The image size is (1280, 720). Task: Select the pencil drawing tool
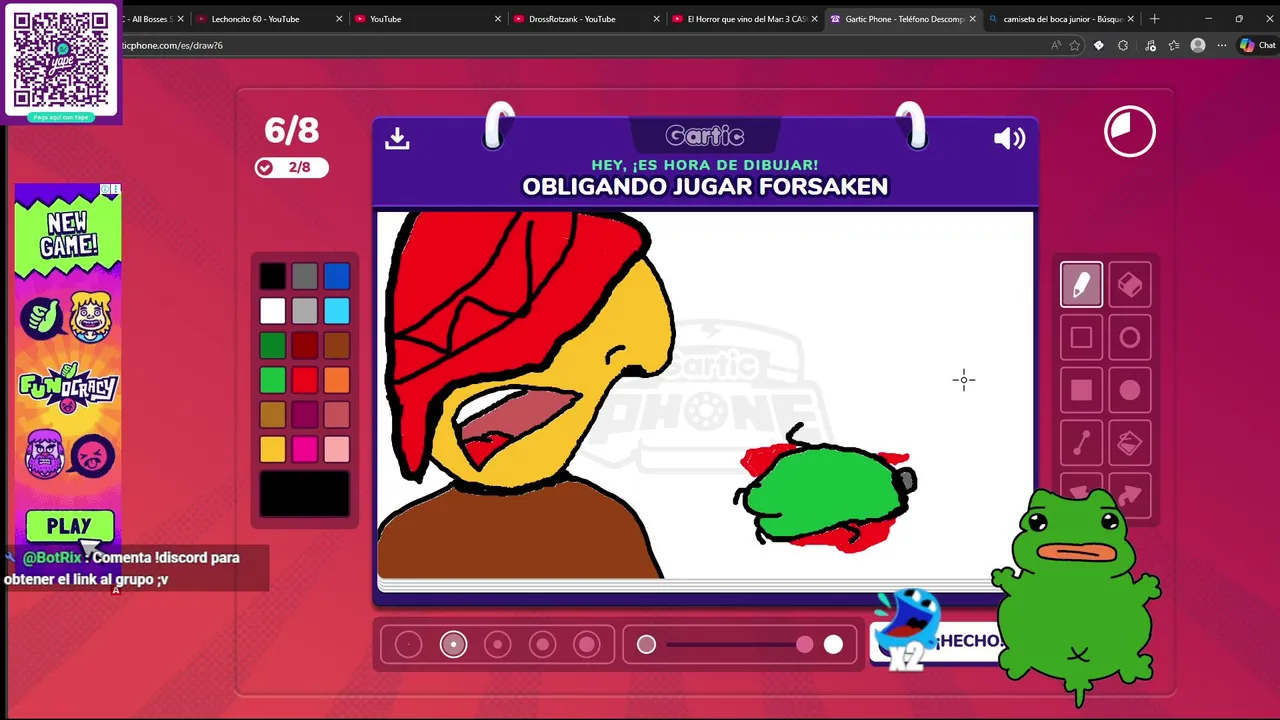[x=1081, y=285]
